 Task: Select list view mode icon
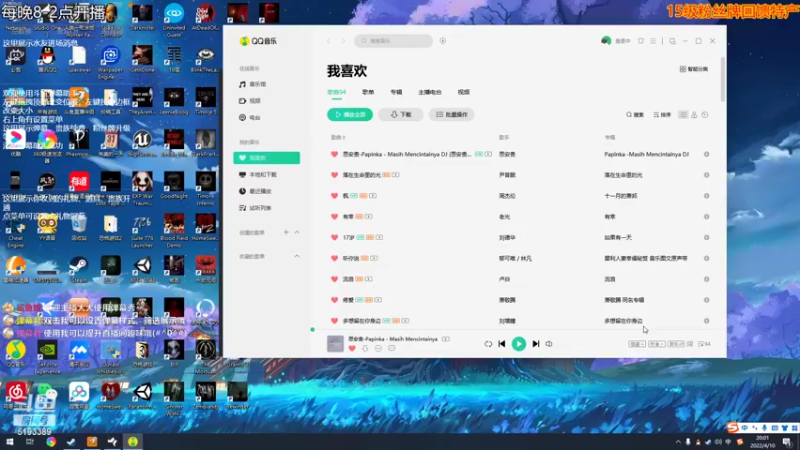click(x=683, y=115)
